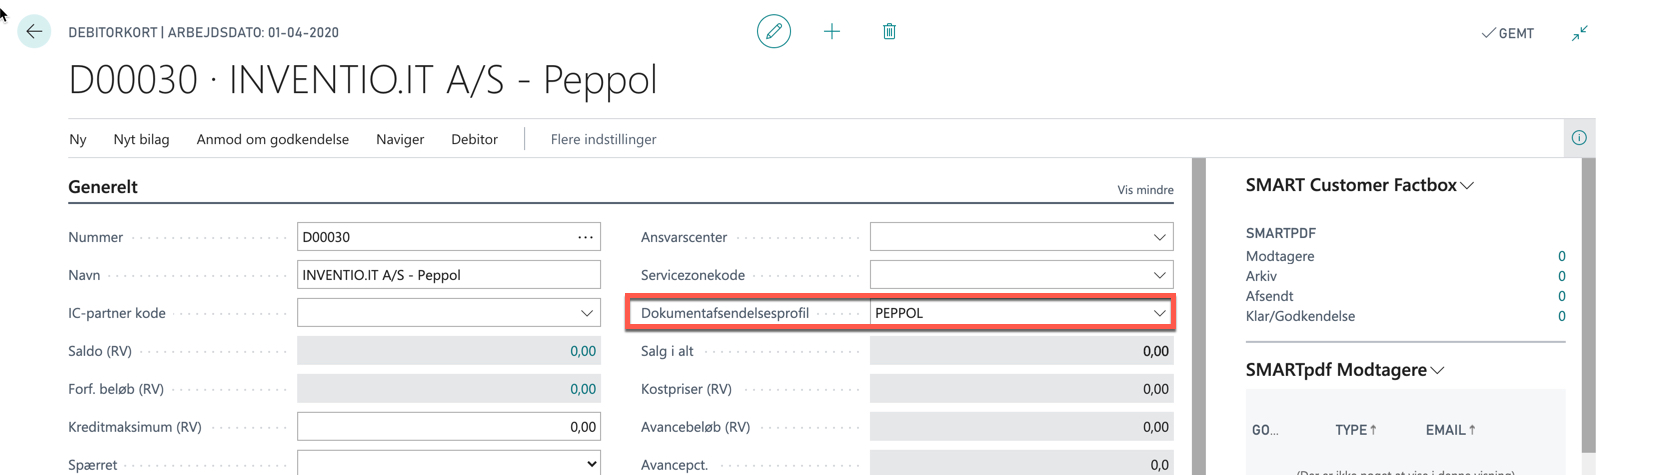The image size is (1664, 475).
Task: Open the IC-partner kode dropdown
Action: coord(587,313)
